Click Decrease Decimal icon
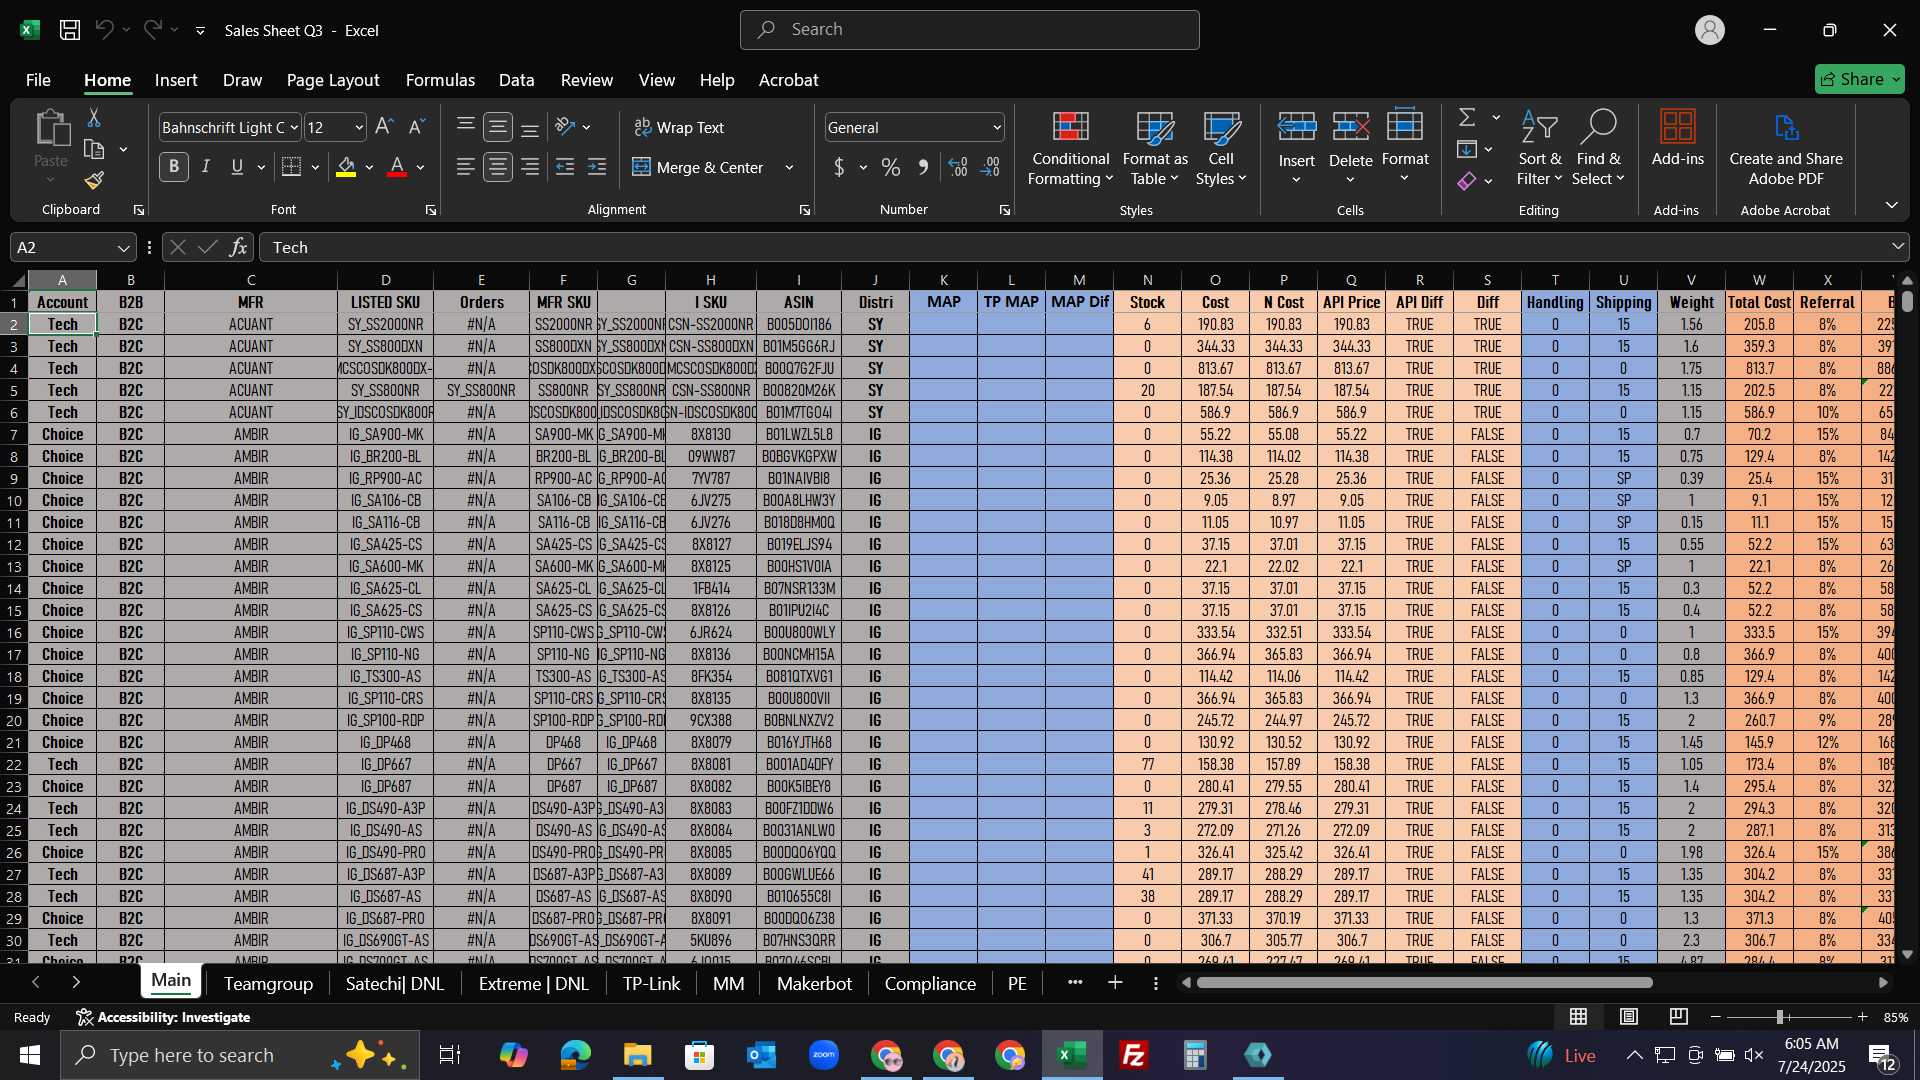 click(991, 167)
